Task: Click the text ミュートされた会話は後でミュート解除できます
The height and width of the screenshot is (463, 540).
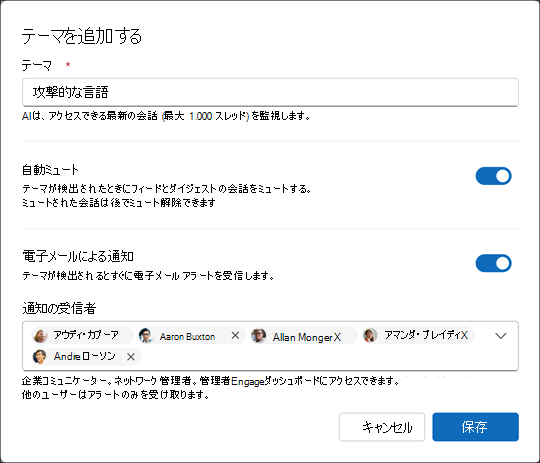Action: click(x=118, y=202)
